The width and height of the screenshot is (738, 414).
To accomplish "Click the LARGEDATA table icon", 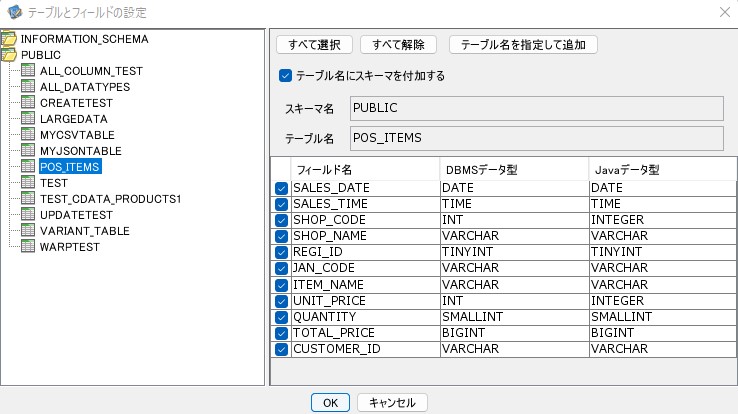I will [x=28, y=119].
